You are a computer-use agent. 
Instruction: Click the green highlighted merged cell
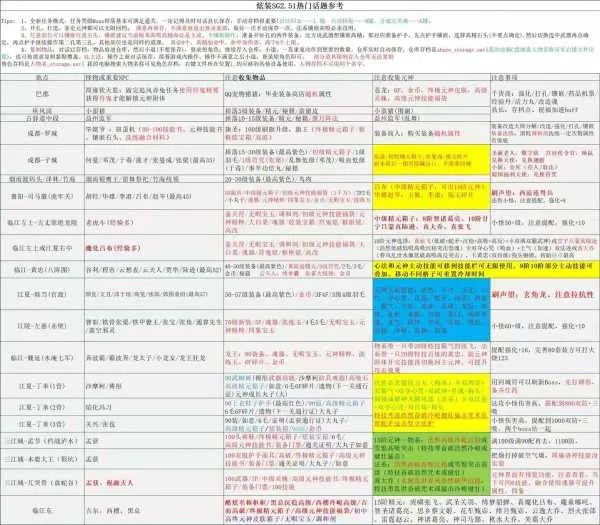pos(431,464)
